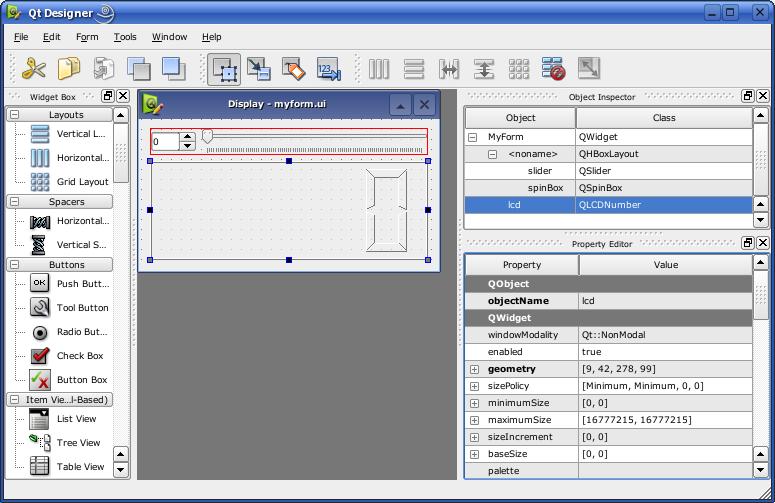
Task: Click the enabled property value true
Action: pyautogui.click(x=665, y=352)
